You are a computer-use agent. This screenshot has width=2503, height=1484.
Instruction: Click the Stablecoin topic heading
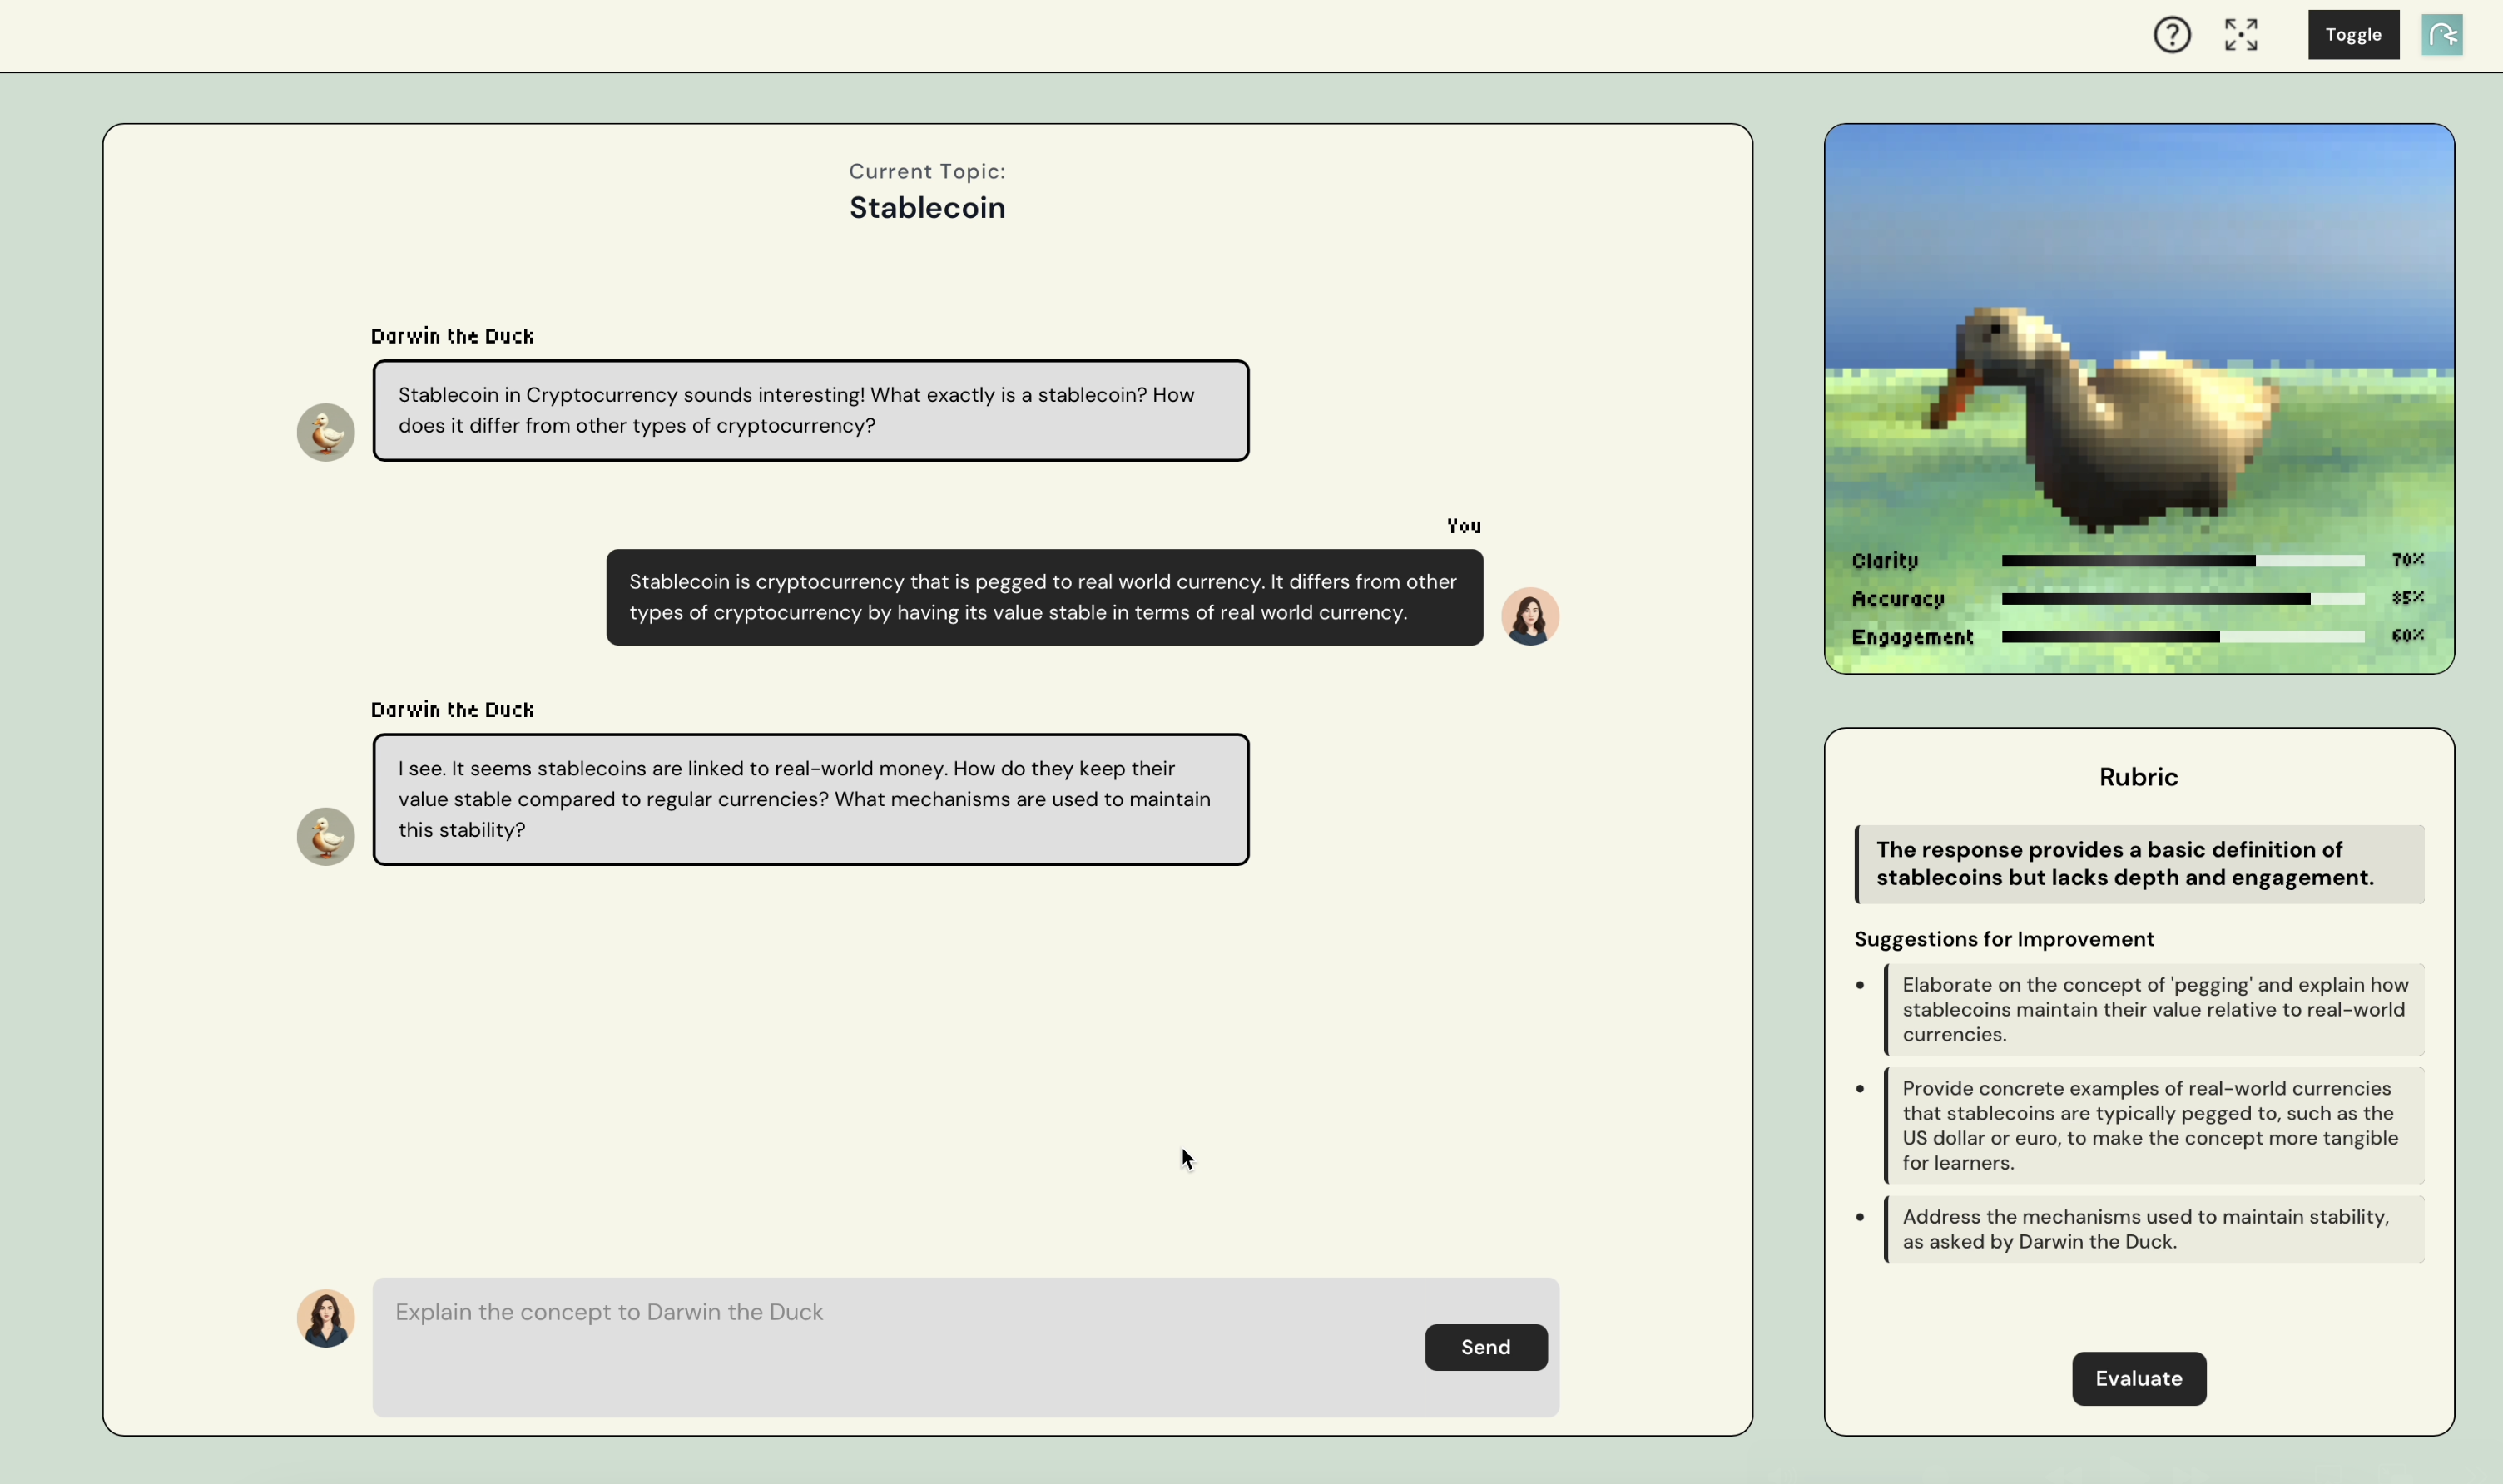tap(927, 208)
